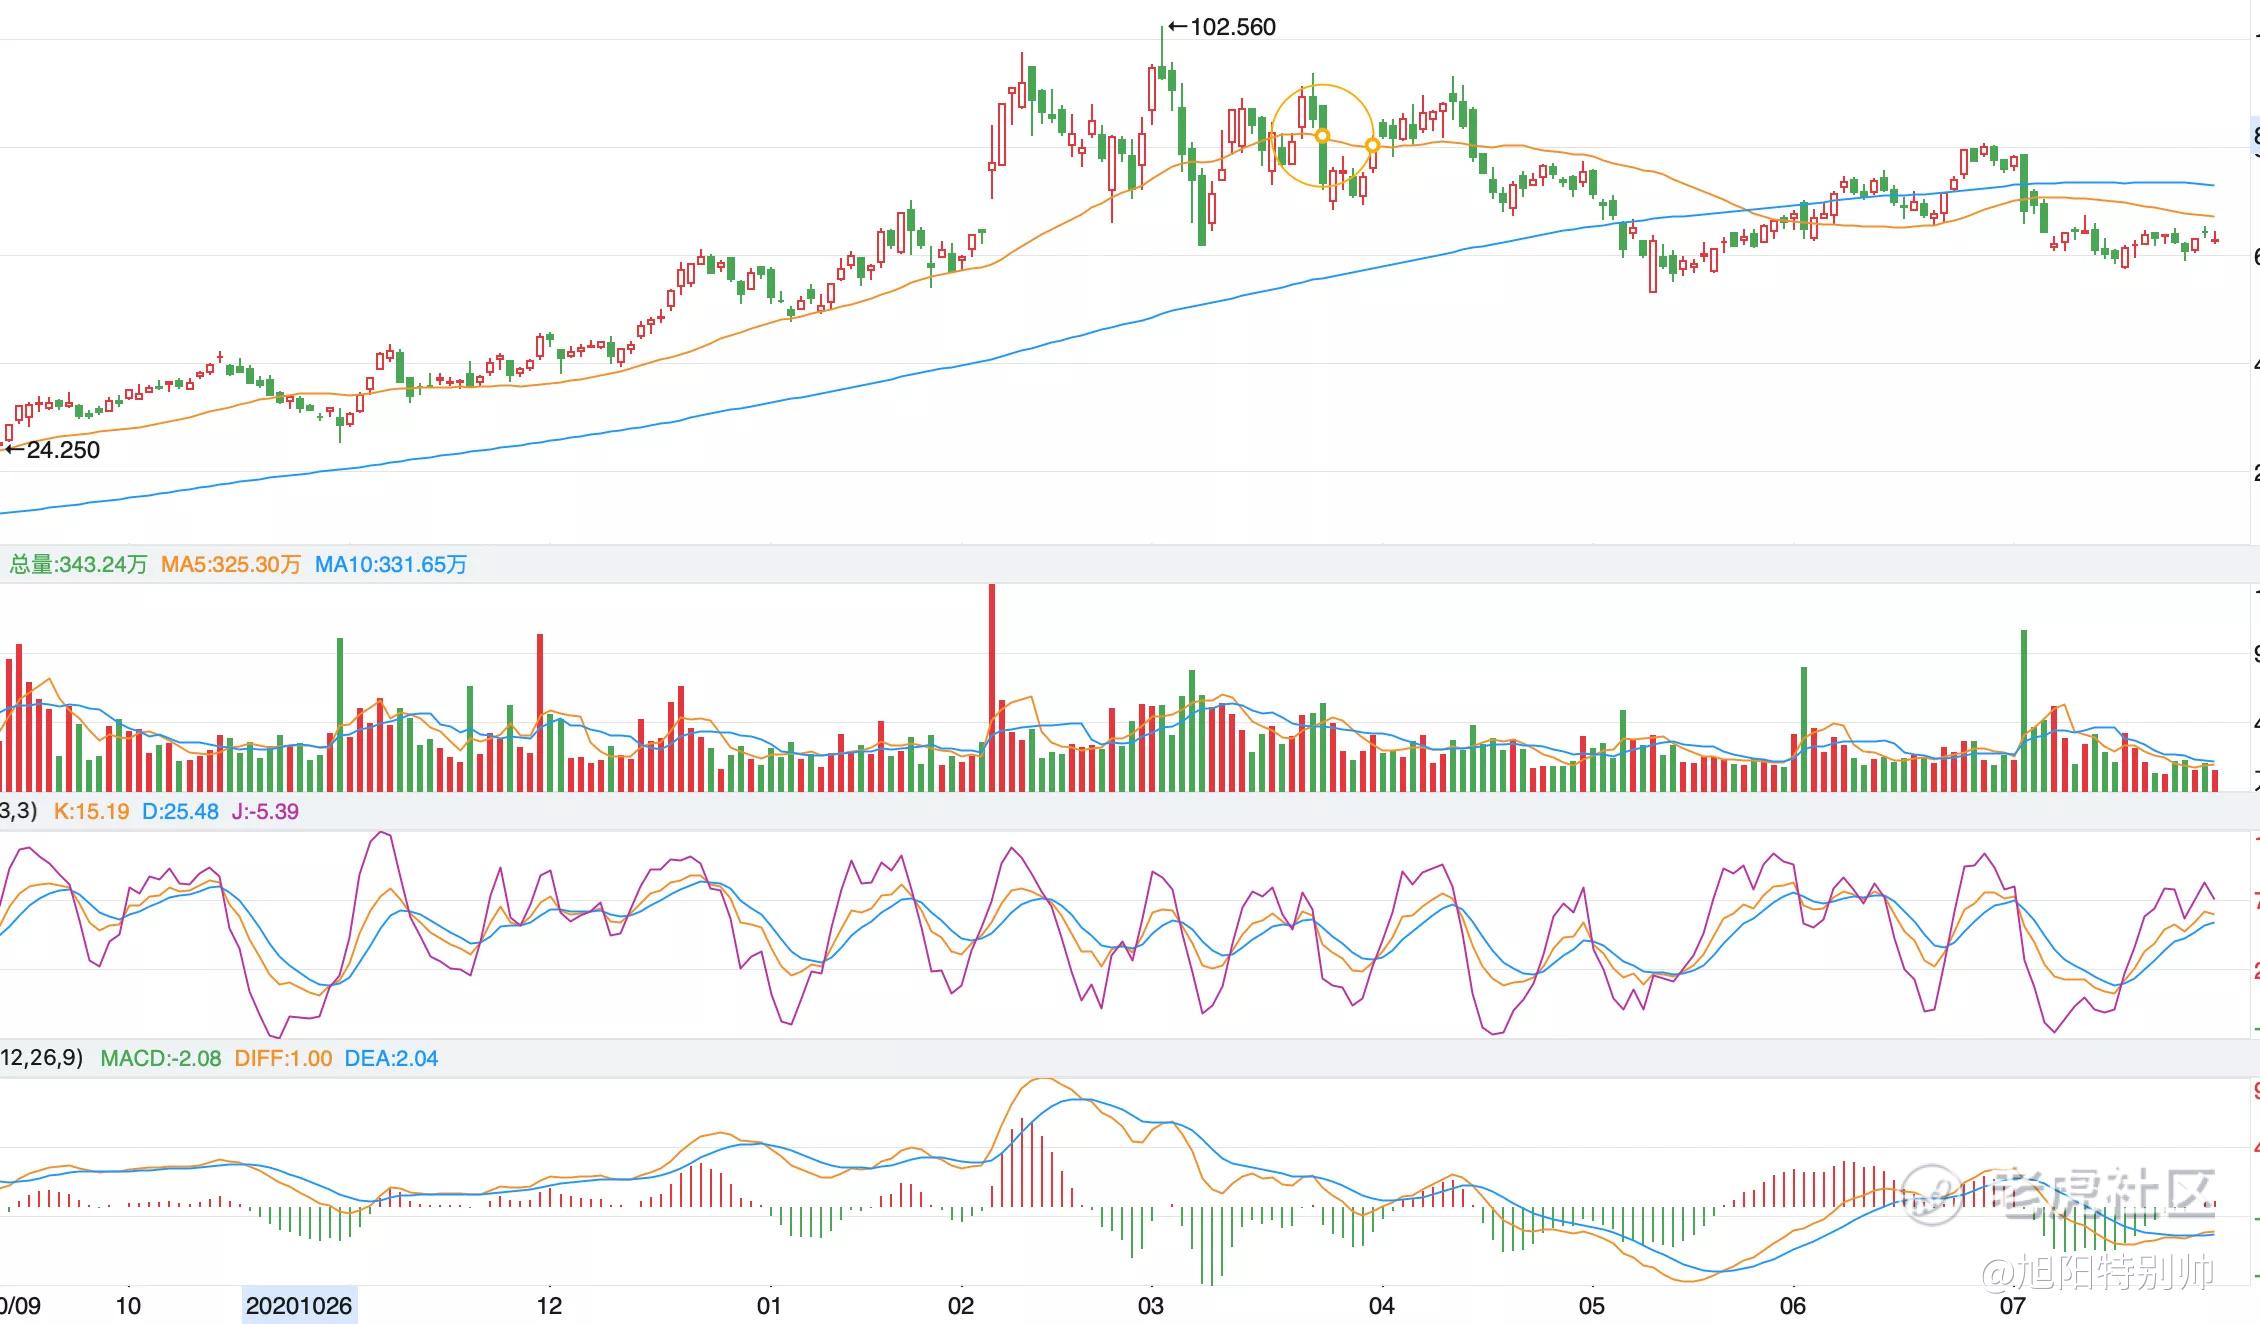Viewport: 2260px width, 1324px height.
Task: Click the 12 month marker on the time axis
Action: click(x=549, y=1306)
